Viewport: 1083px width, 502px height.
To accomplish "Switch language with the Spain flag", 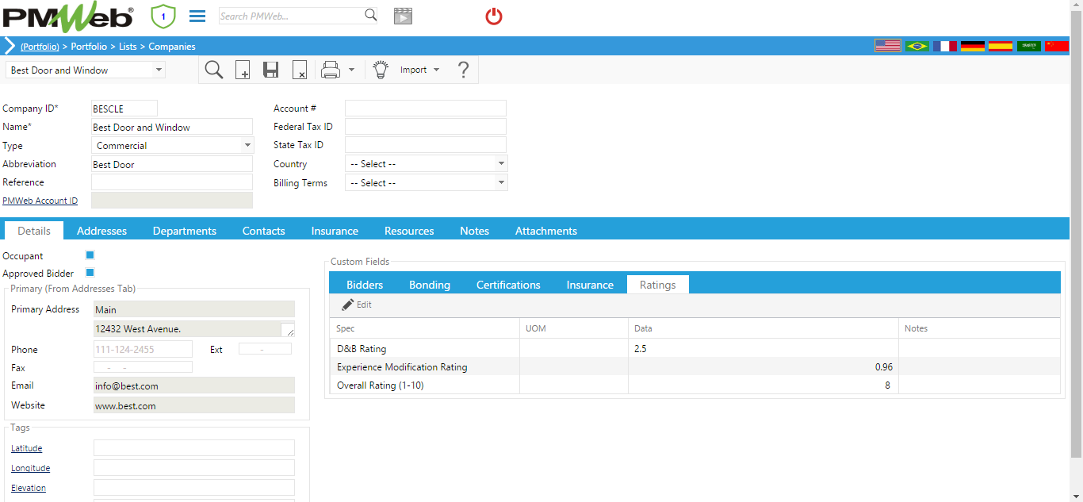I will point(1000,46).
